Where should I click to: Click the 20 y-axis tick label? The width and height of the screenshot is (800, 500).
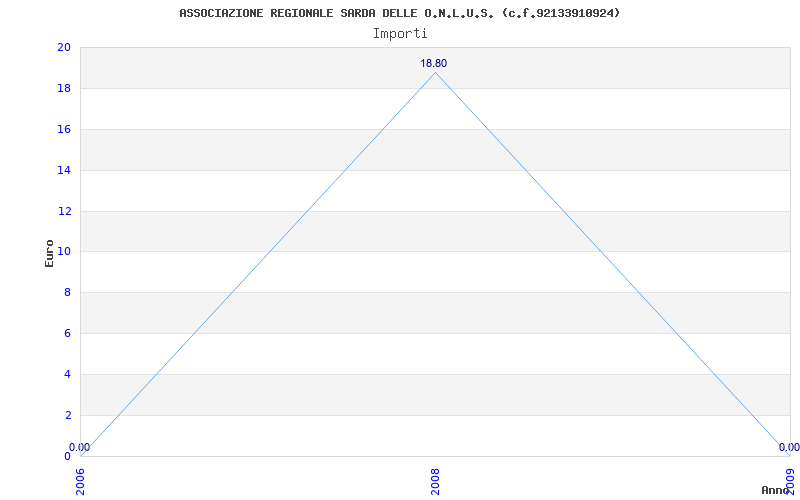pyautogui.click(x=64, y=47)
